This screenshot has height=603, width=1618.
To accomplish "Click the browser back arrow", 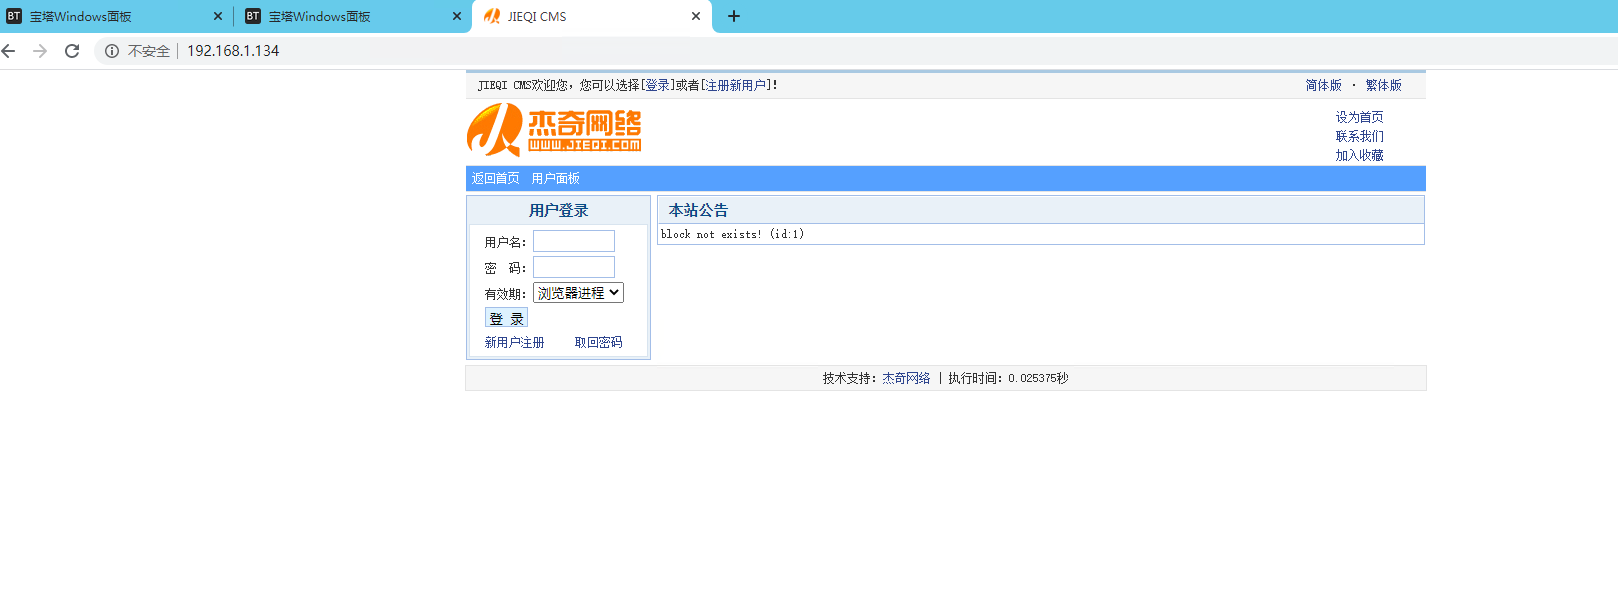I will point(9,51).
